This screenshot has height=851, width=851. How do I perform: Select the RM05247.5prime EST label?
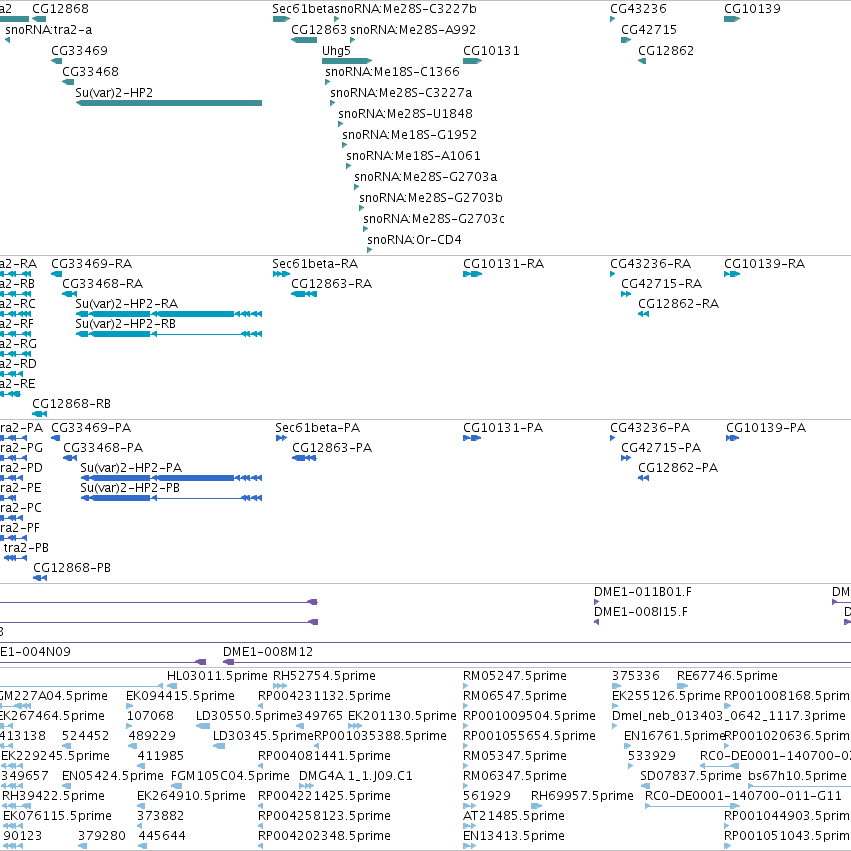coord(515,676)
